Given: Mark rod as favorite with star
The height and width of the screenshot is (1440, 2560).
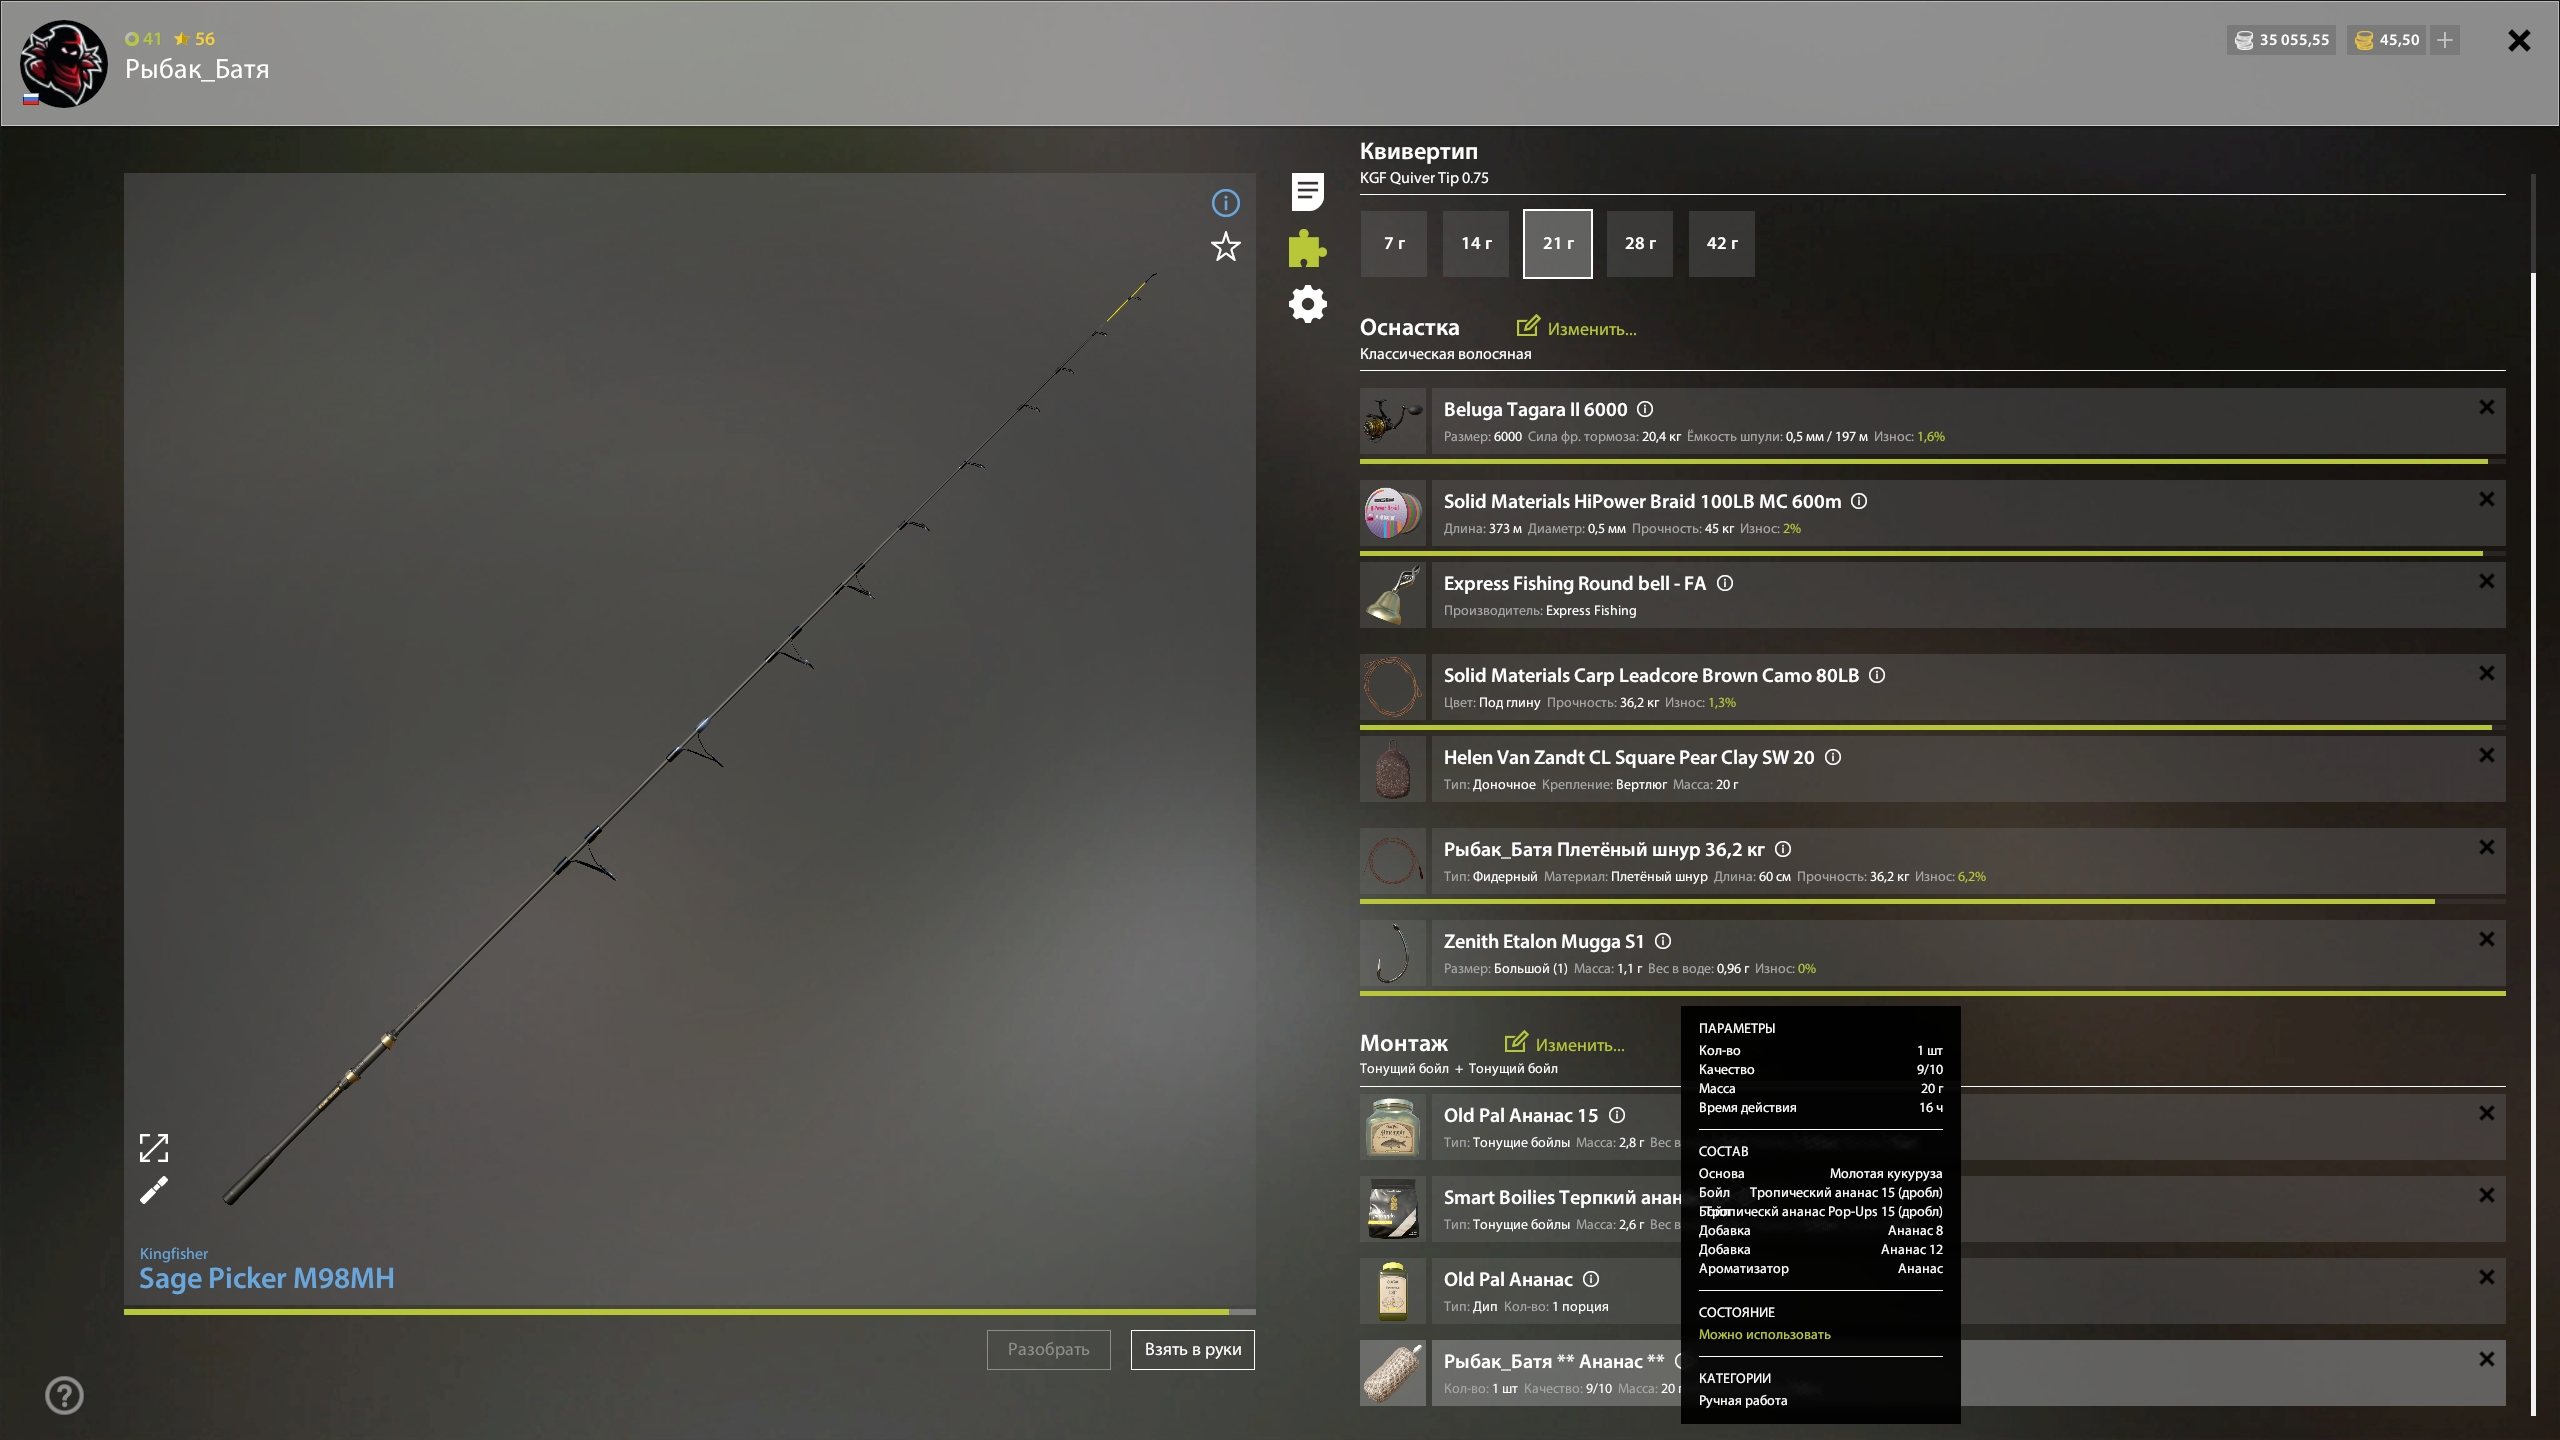Looking at the screenshot, I should (x=1225, y=247).
